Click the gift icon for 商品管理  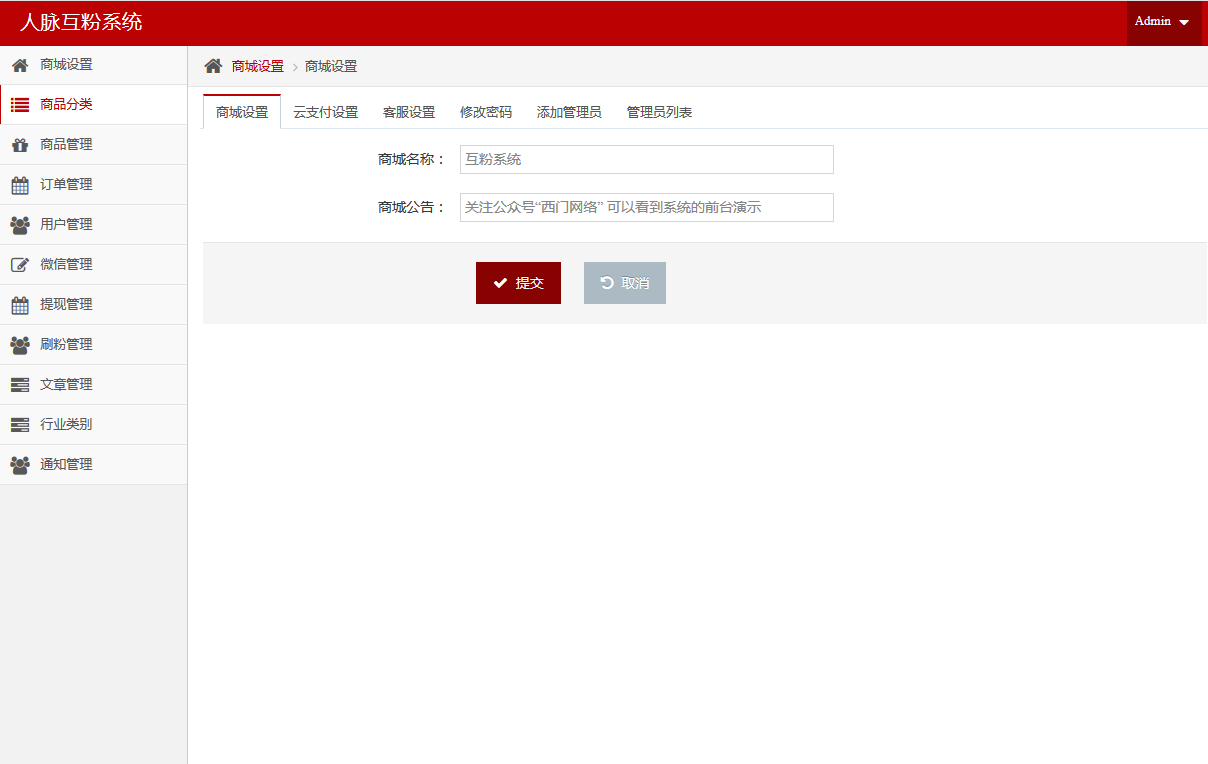pyautogui.click(x=20, y=145)
